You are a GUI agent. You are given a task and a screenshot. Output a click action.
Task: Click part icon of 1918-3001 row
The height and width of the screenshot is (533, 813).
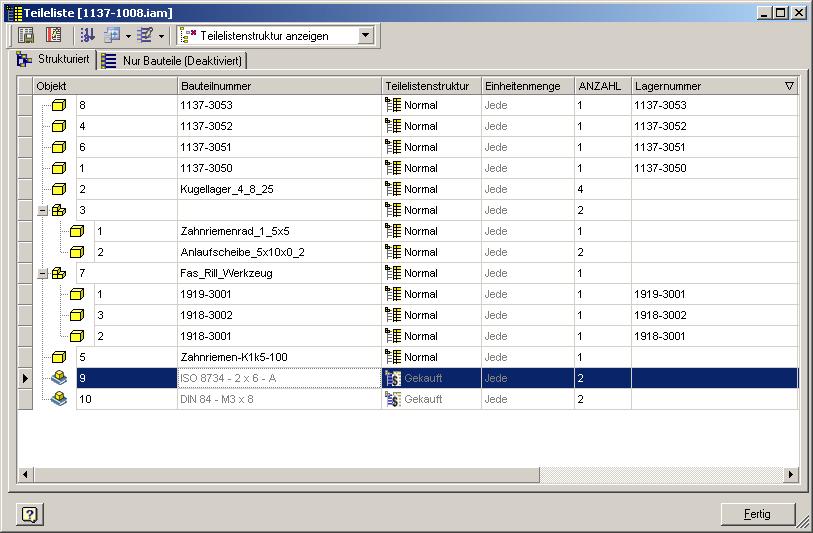(x=77, y=336)
